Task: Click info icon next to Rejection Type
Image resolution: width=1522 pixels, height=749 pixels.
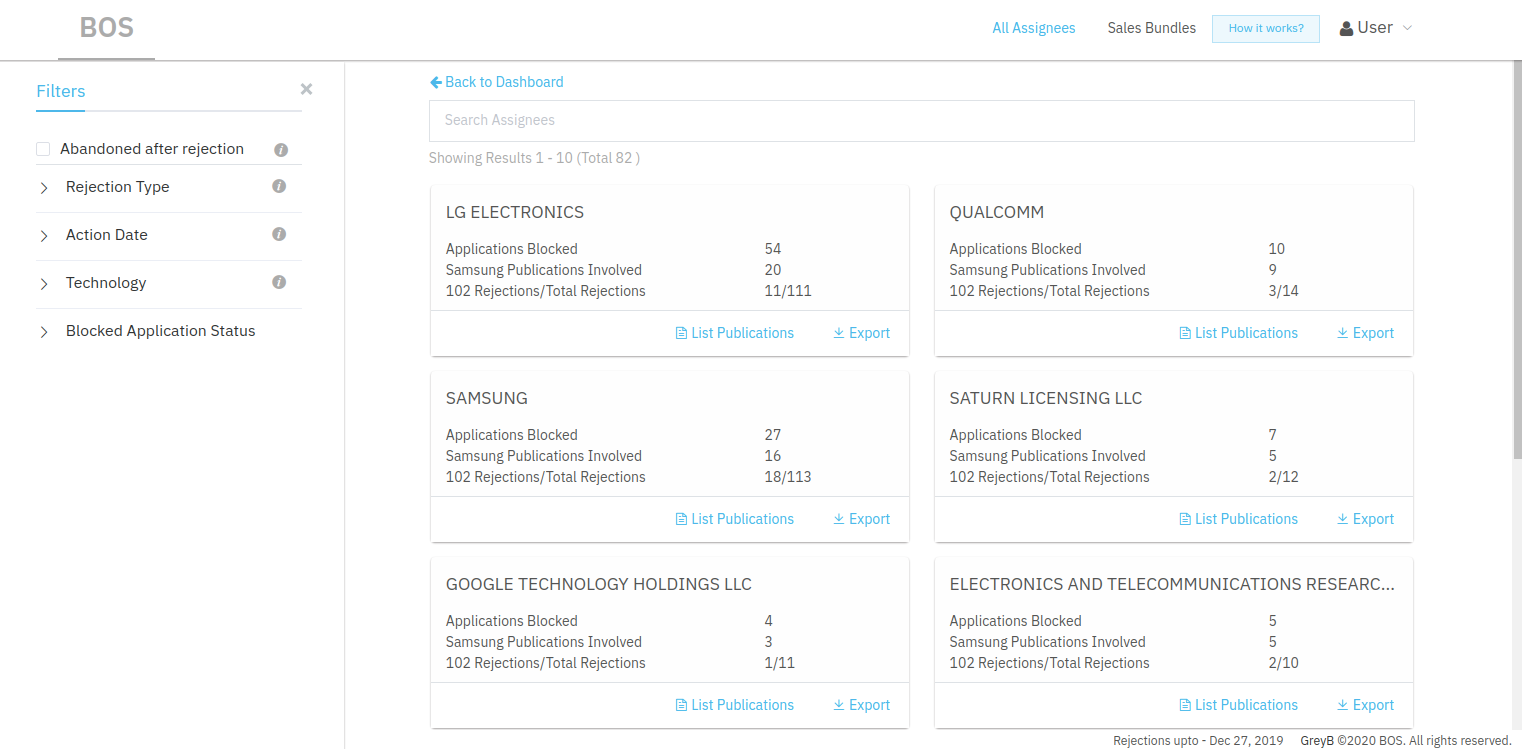Action: (279, 186)
